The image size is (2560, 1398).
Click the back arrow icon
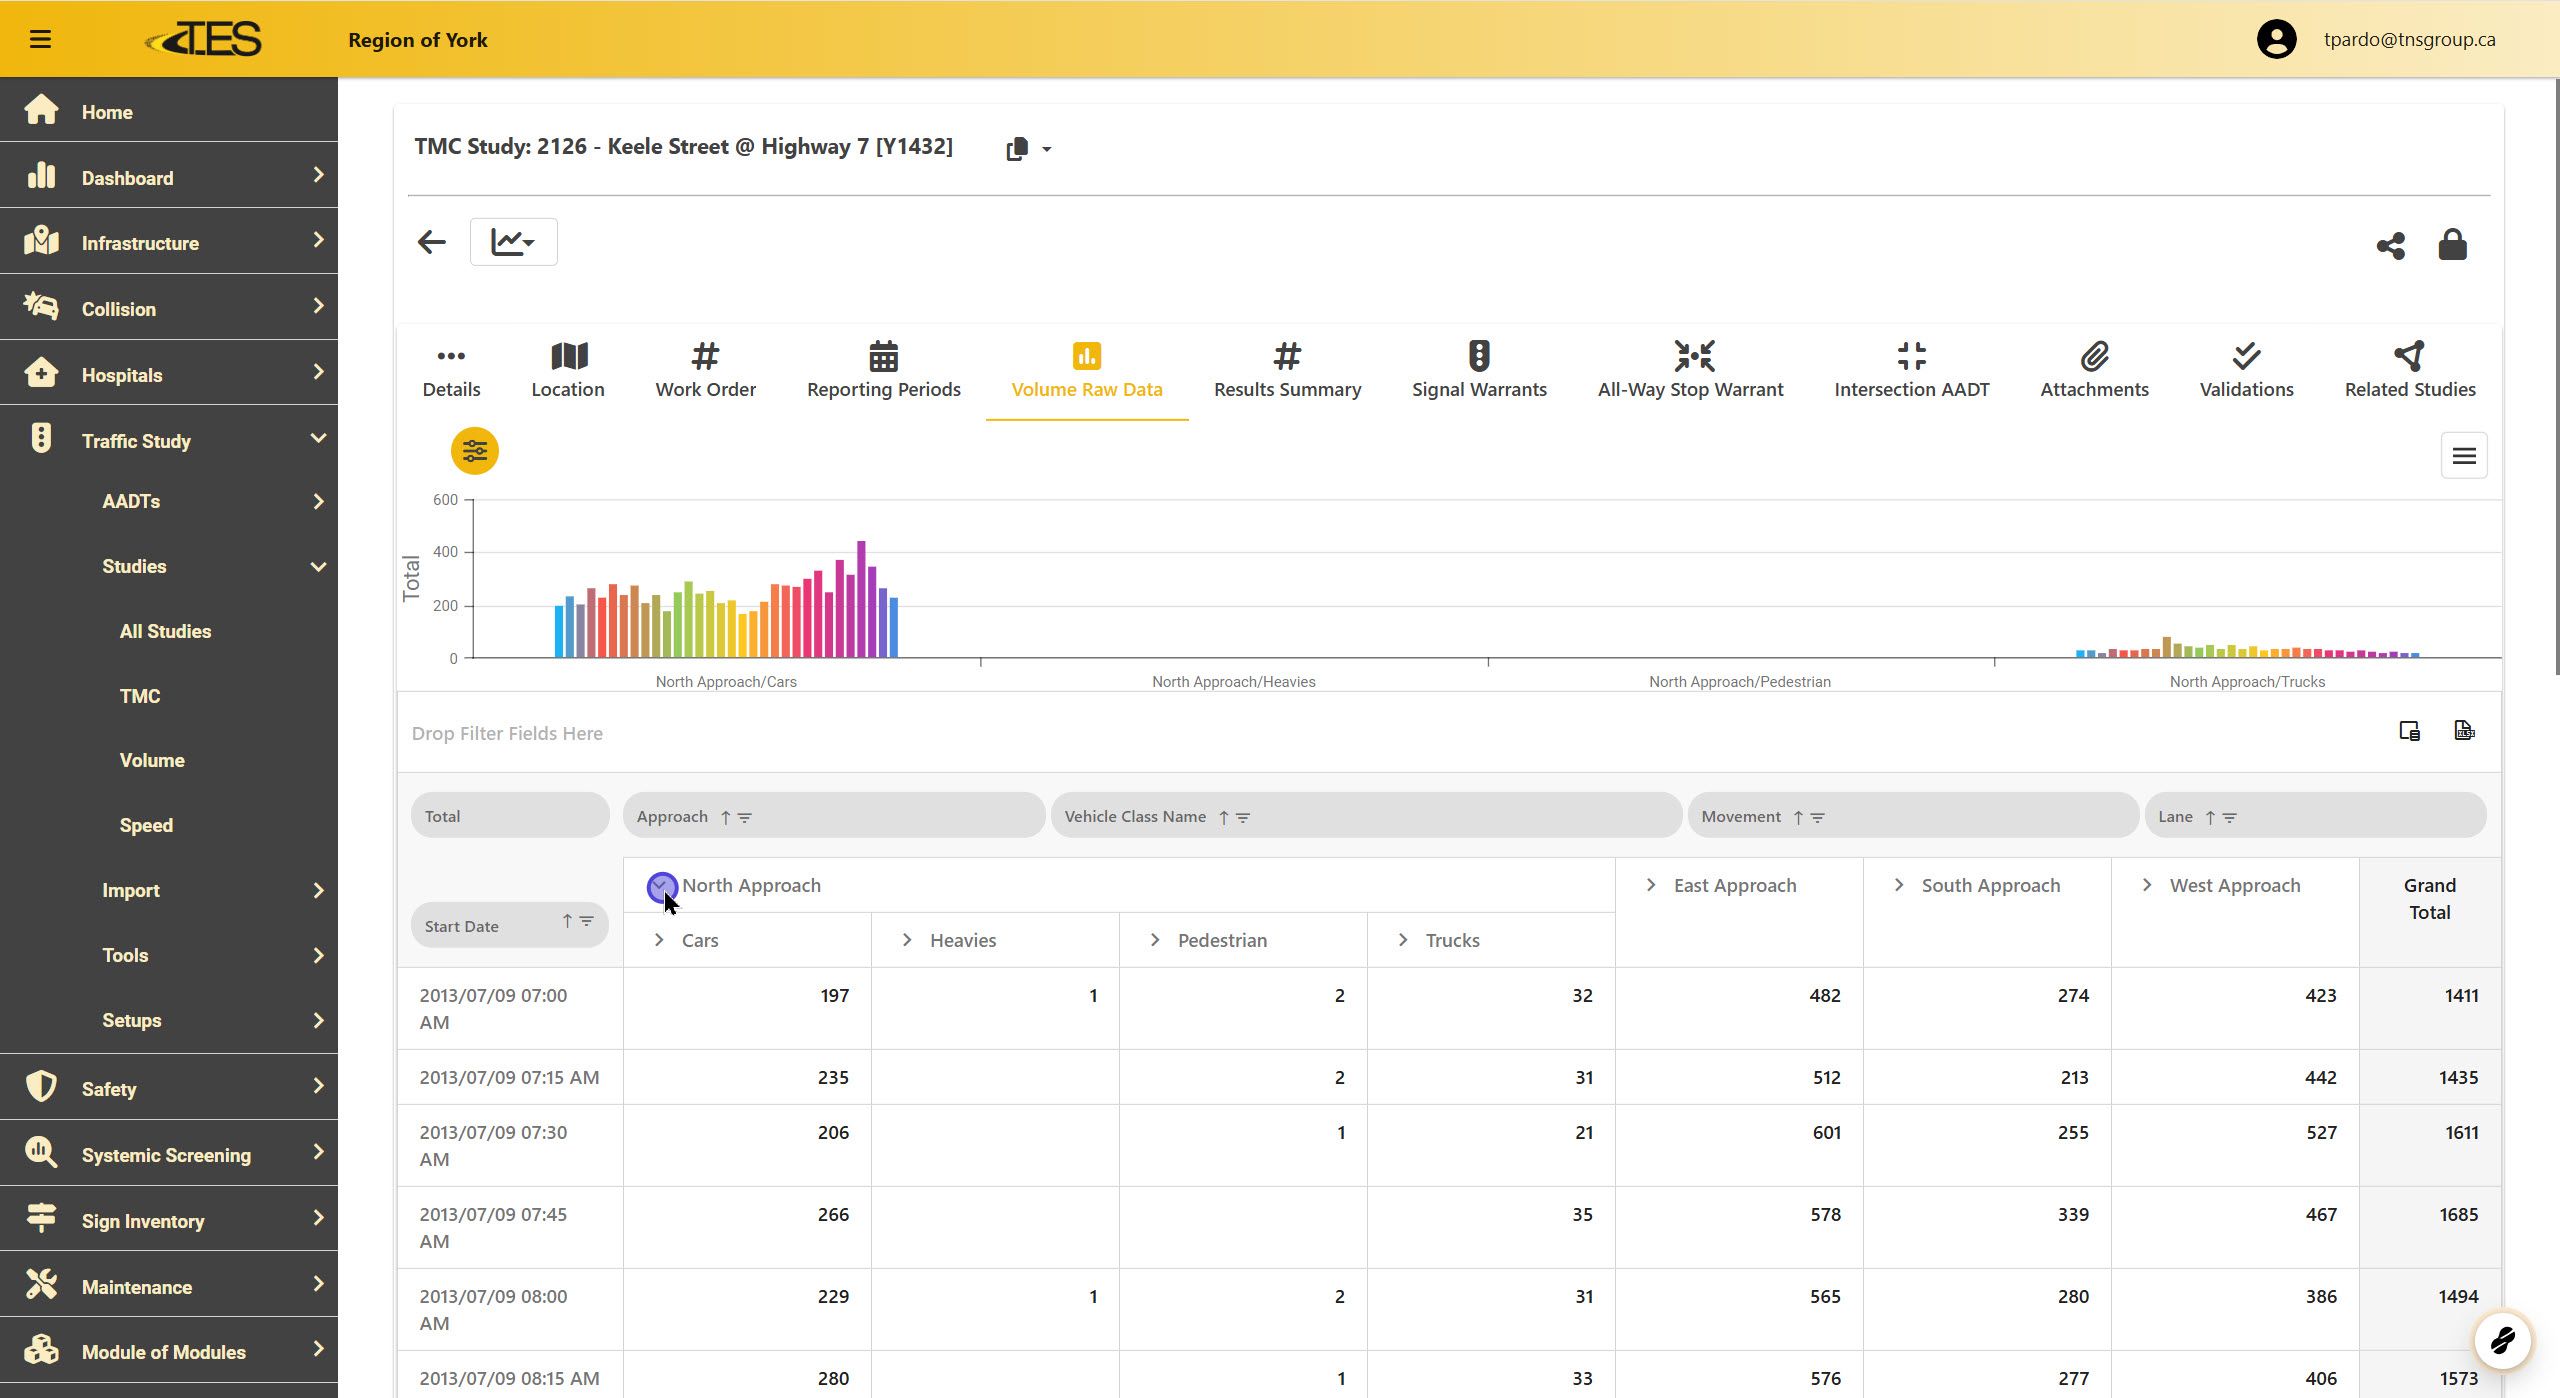click(x=432, y=242)
